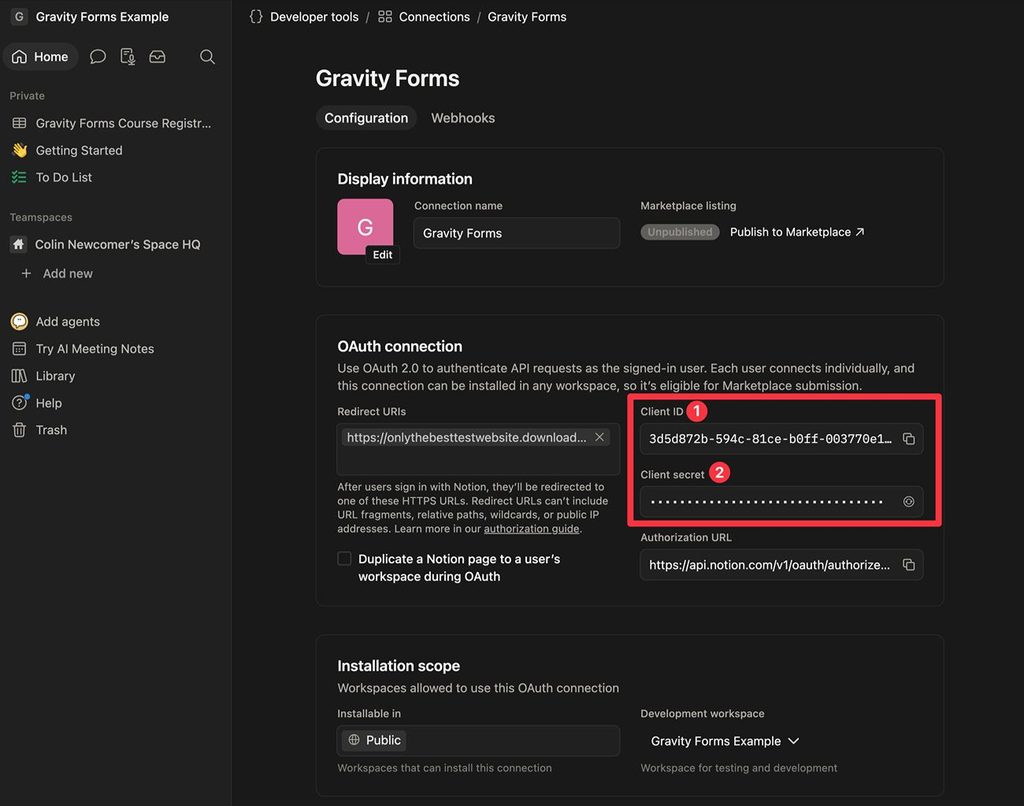Viewport: 1024px width, 806px height.
Task: Click the pink G connection logo
Action: pos(365,227)
